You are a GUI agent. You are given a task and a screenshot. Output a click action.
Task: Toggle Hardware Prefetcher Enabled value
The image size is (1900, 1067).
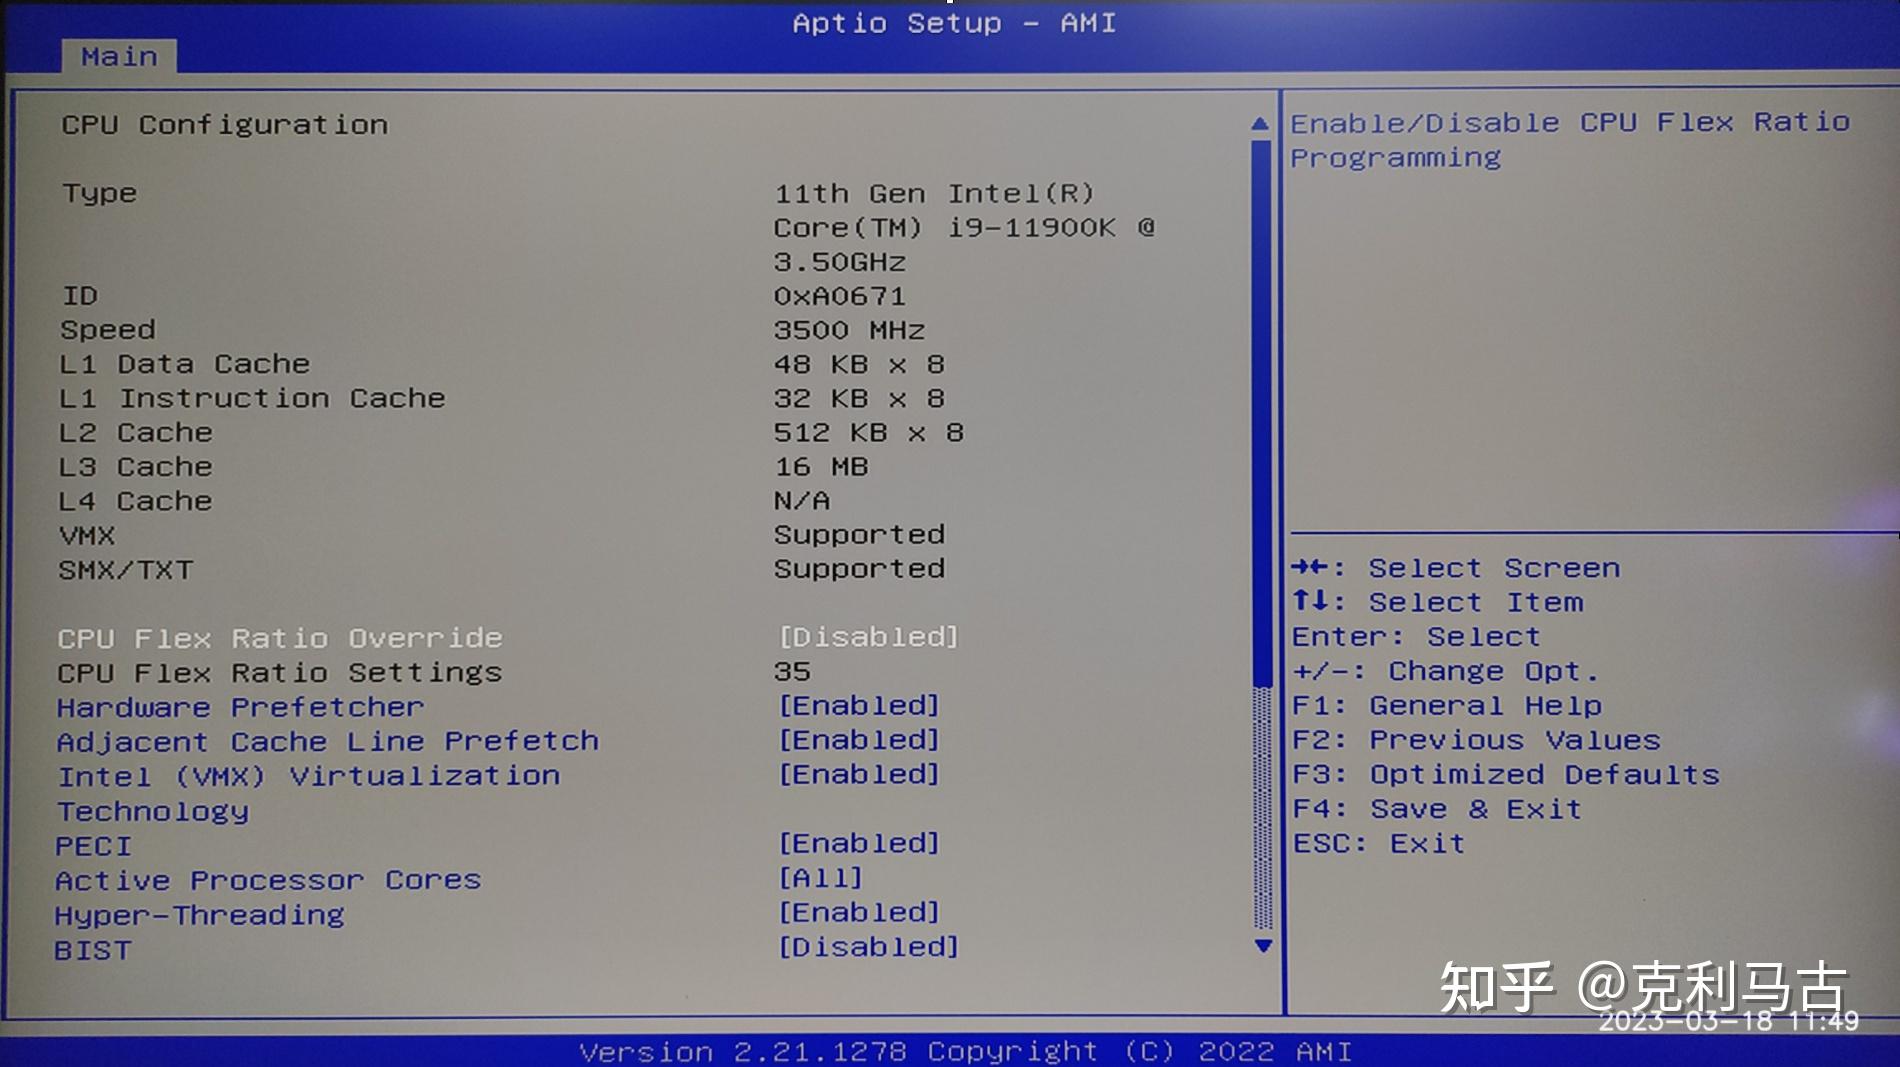[x=859, y=706]
